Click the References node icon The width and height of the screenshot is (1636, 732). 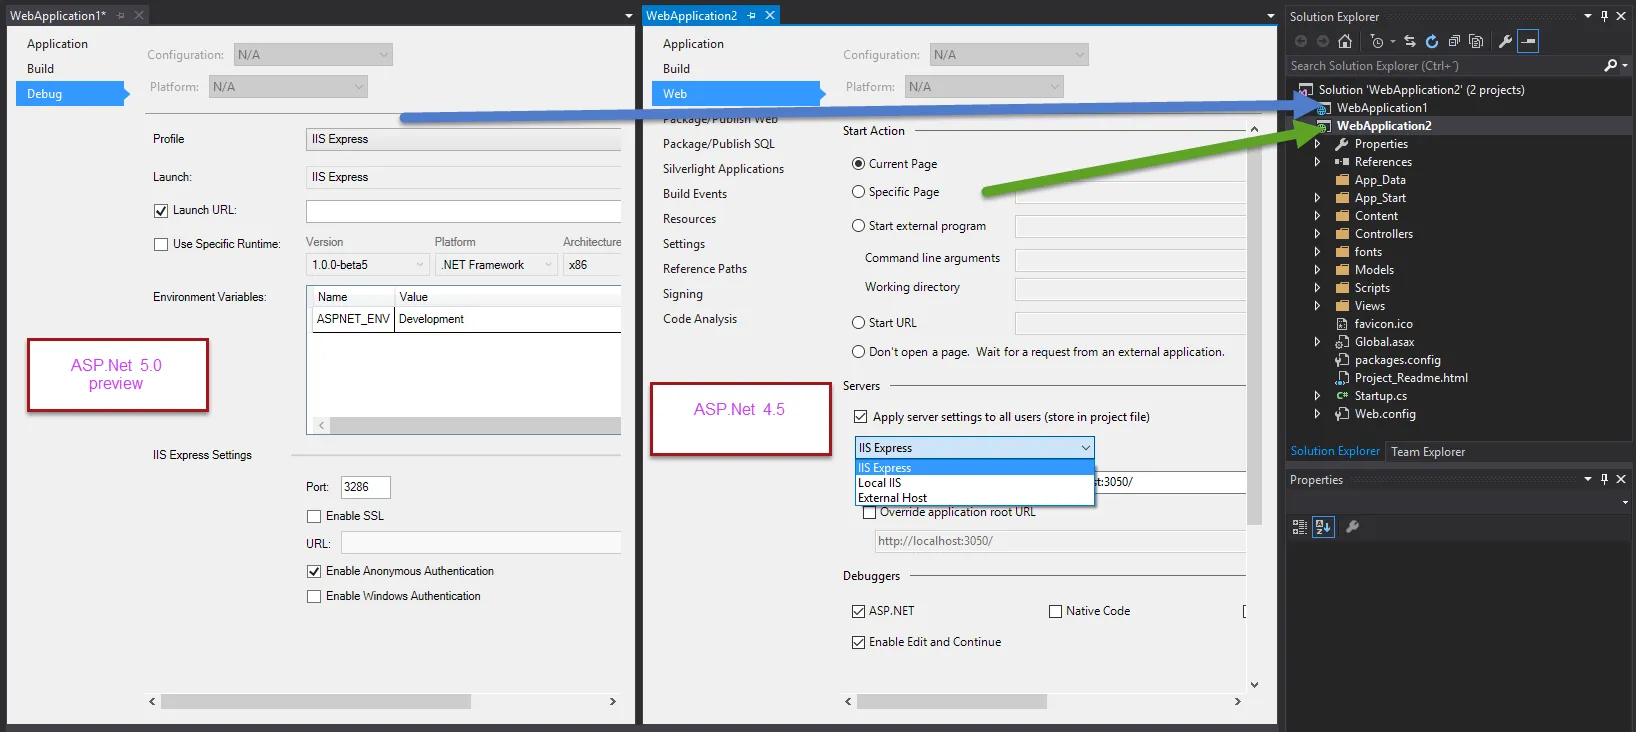coord(1342,162)
